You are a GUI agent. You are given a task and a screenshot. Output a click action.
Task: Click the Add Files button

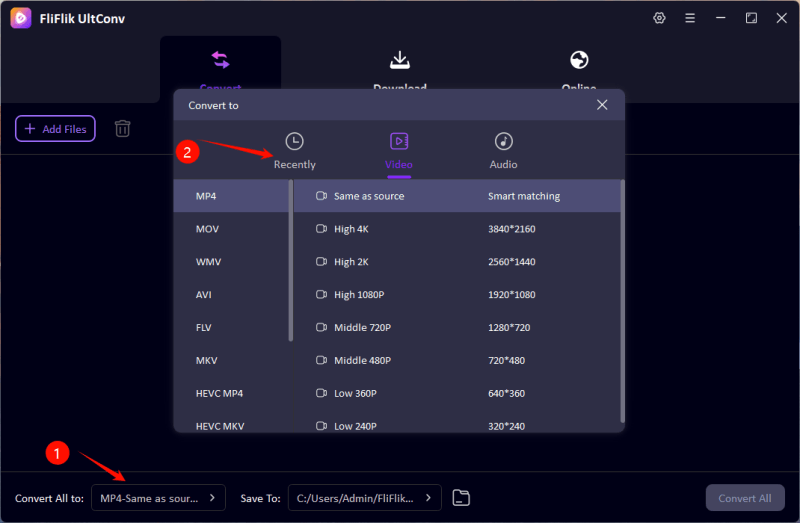(55, 129)
